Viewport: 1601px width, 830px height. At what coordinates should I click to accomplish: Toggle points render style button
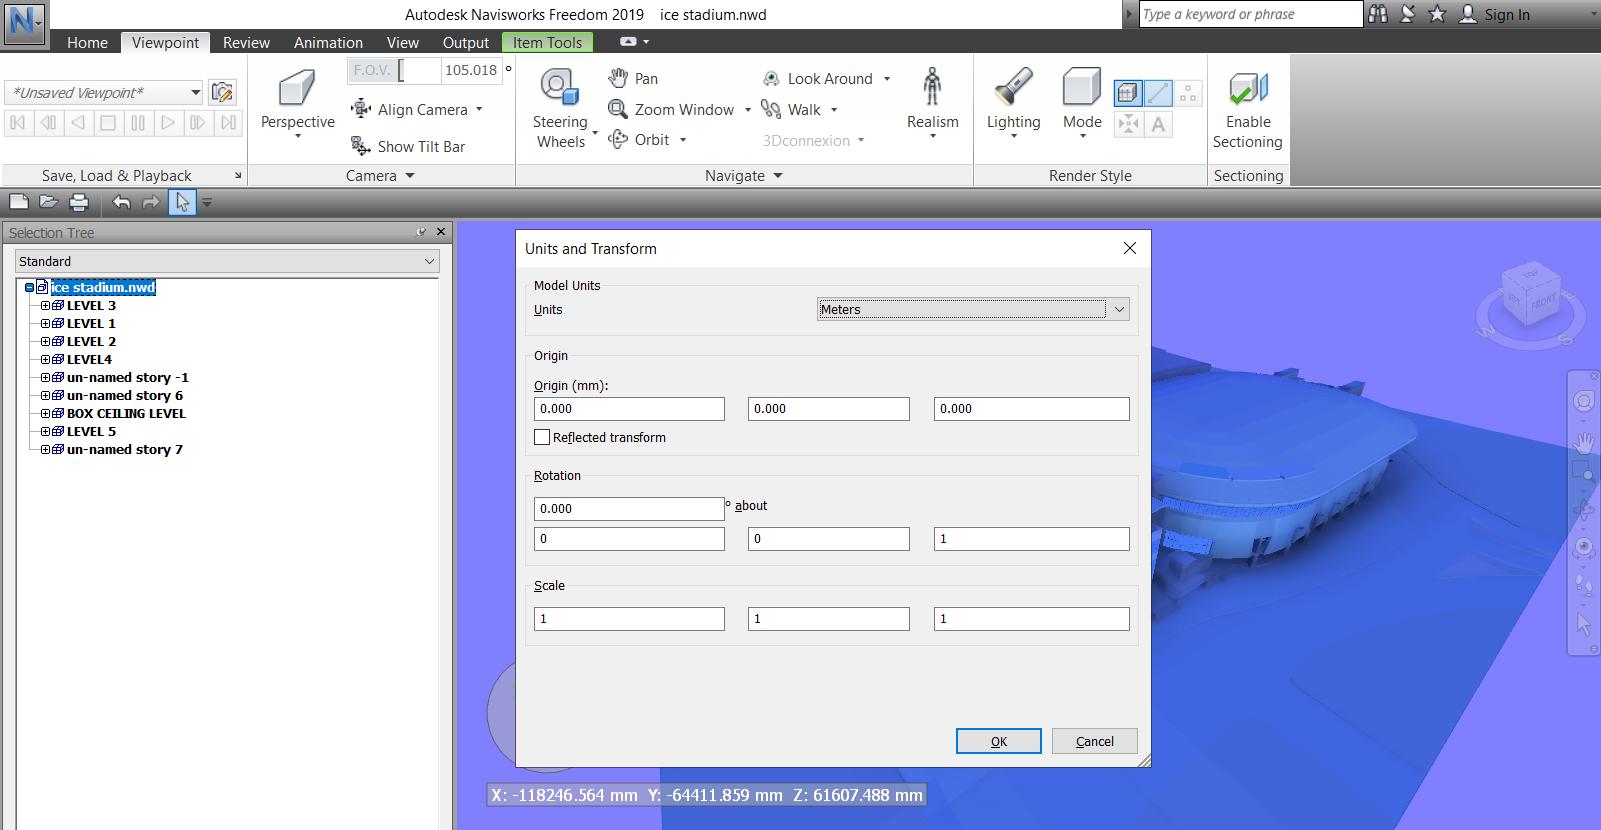tap(1188, 93)
